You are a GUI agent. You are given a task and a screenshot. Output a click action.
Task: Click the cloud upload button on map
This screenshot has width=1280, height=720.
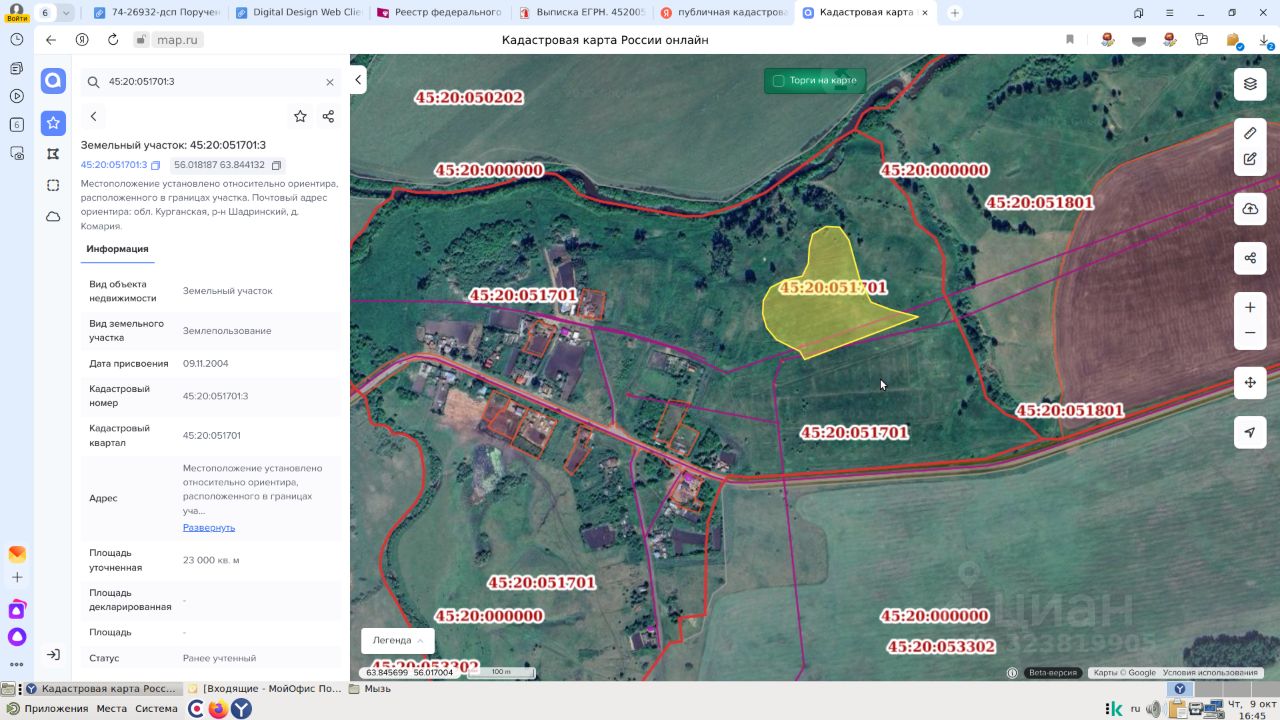1250,209
